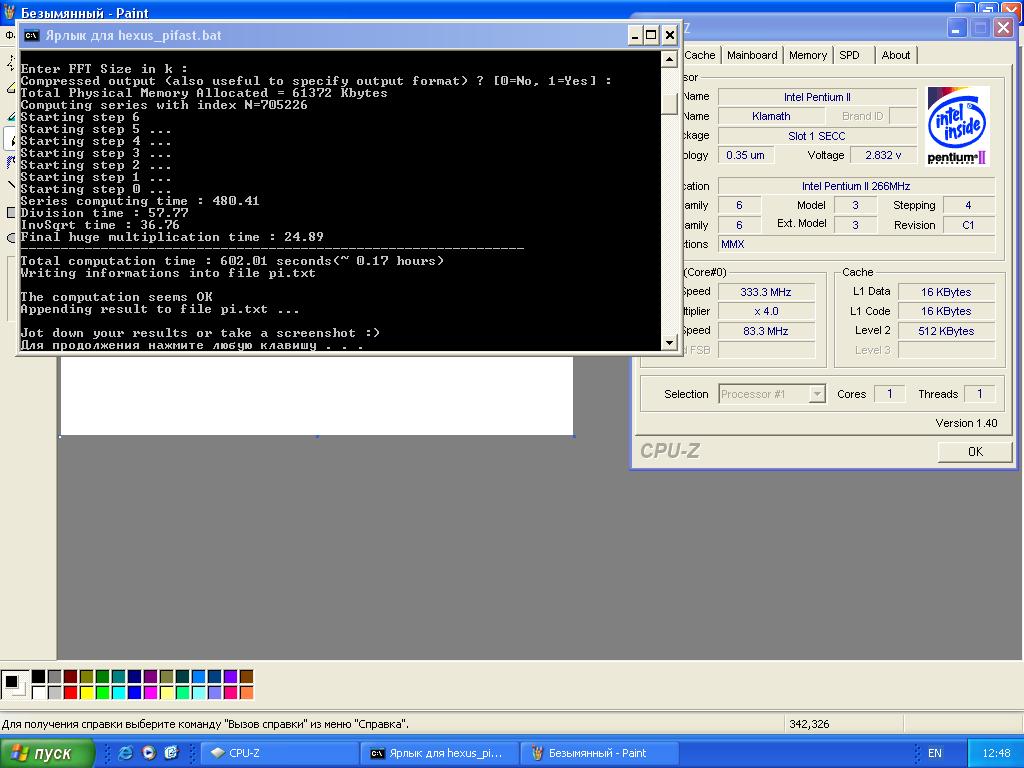Screen dimensions: 1024x768
Task: Click the Series computing time 480.41 line
Action: 140,200
